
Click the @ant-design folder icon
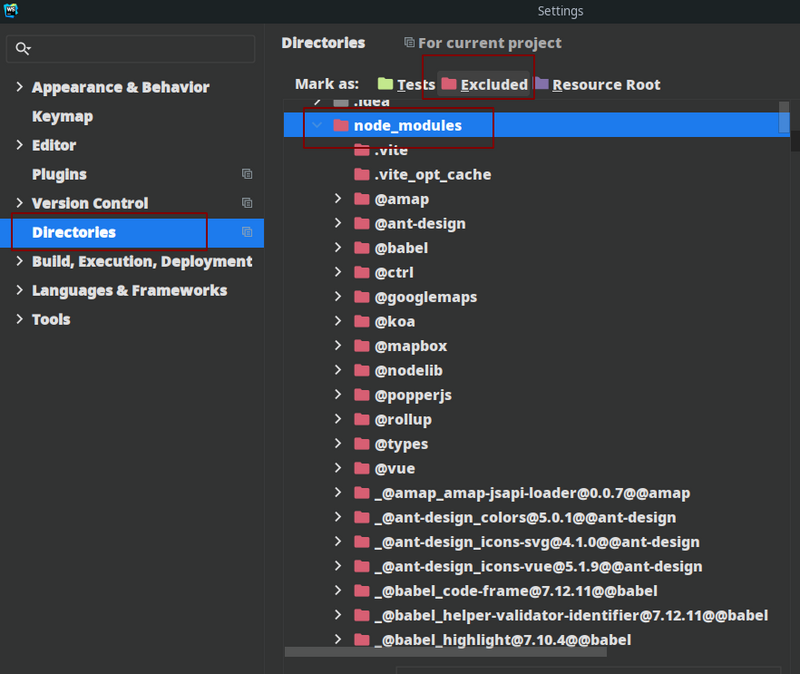click(x=362, y=223)
